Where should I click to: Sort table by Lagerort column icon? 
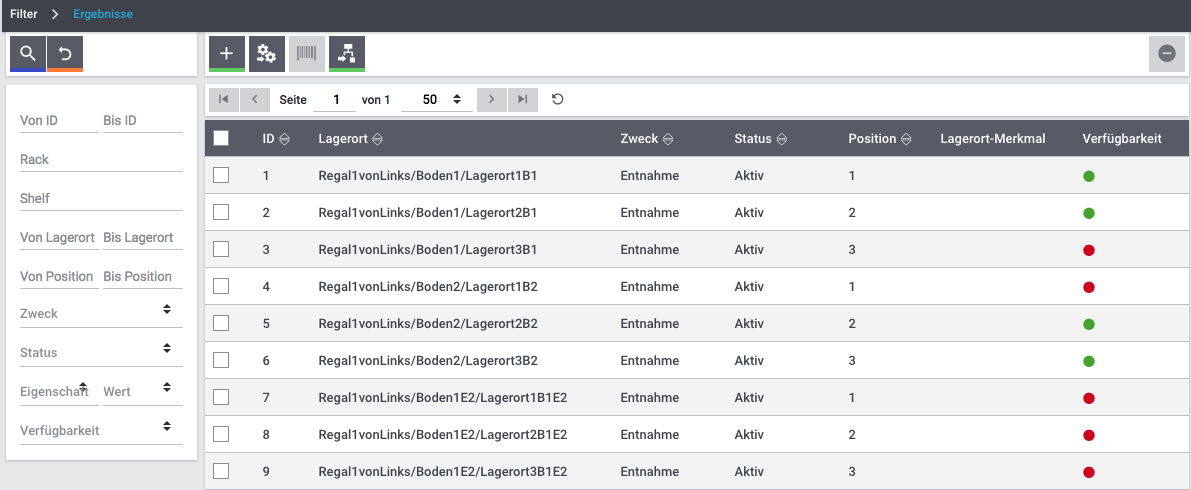pos(378,139)
